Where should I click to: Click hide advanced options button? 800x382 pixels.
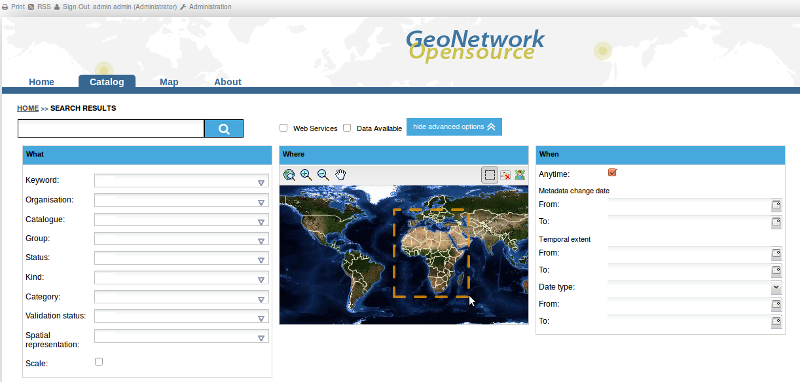tap(454, 127)
